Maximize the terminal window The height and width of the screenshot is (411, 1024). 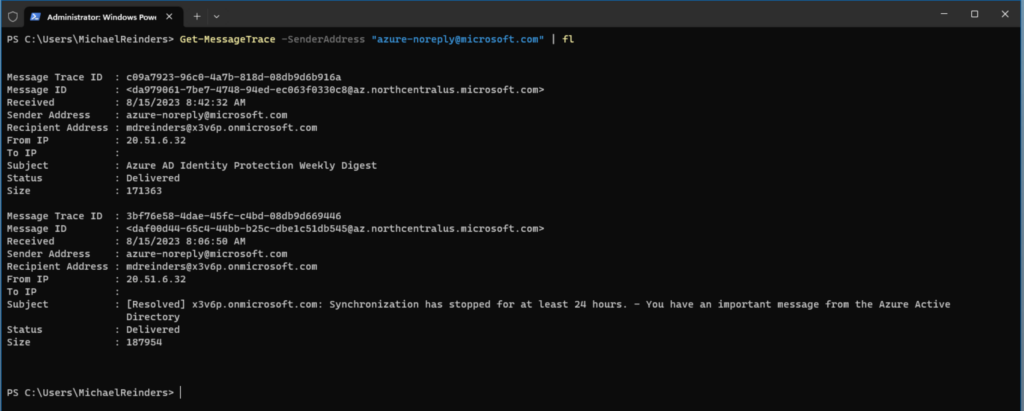pos(974,14)
